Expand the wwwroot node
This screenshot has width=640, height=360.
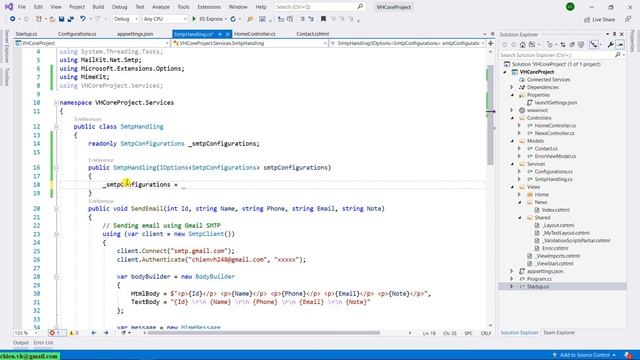coord(512,110)
